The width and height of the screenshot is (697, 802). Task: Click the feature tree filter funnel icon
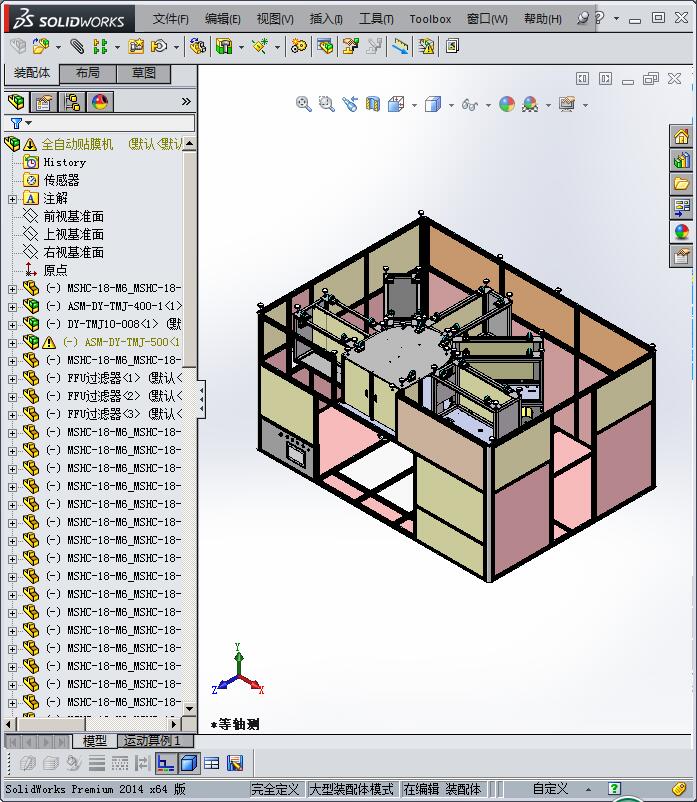click(16, 123)
